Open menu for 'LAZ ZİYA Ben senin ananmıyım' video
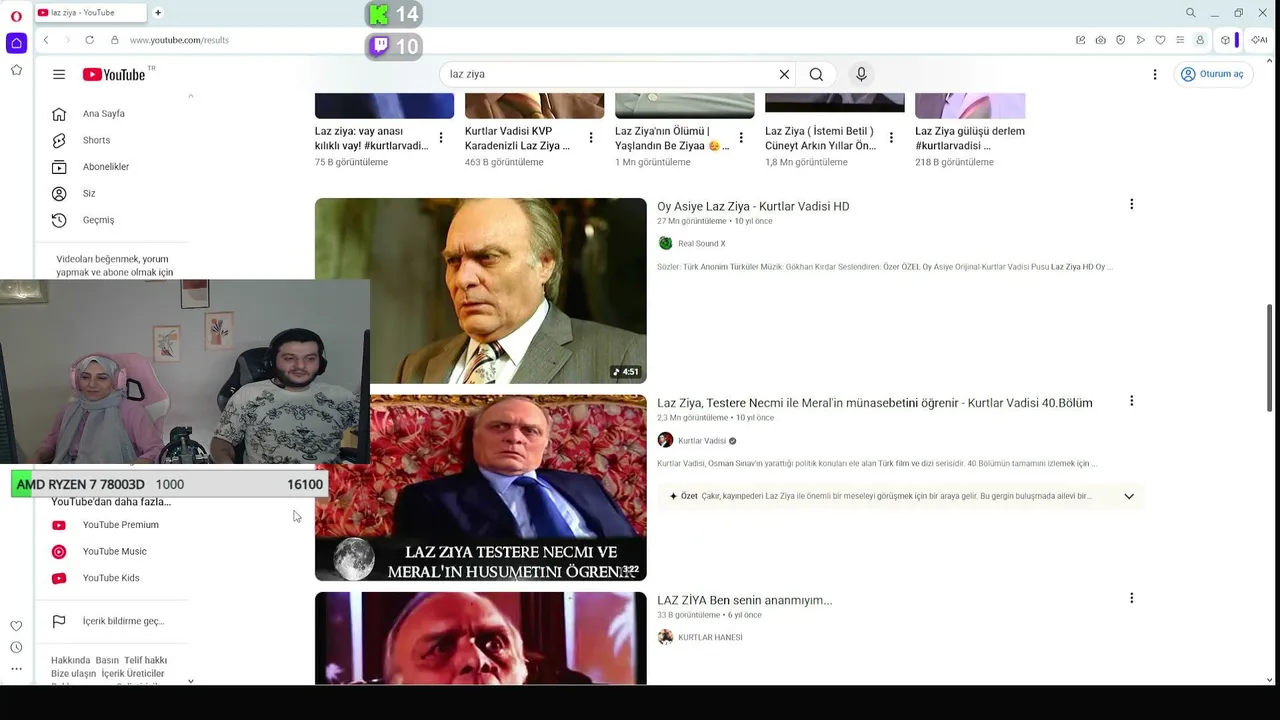1280x720 pixels. (1131, 598)
